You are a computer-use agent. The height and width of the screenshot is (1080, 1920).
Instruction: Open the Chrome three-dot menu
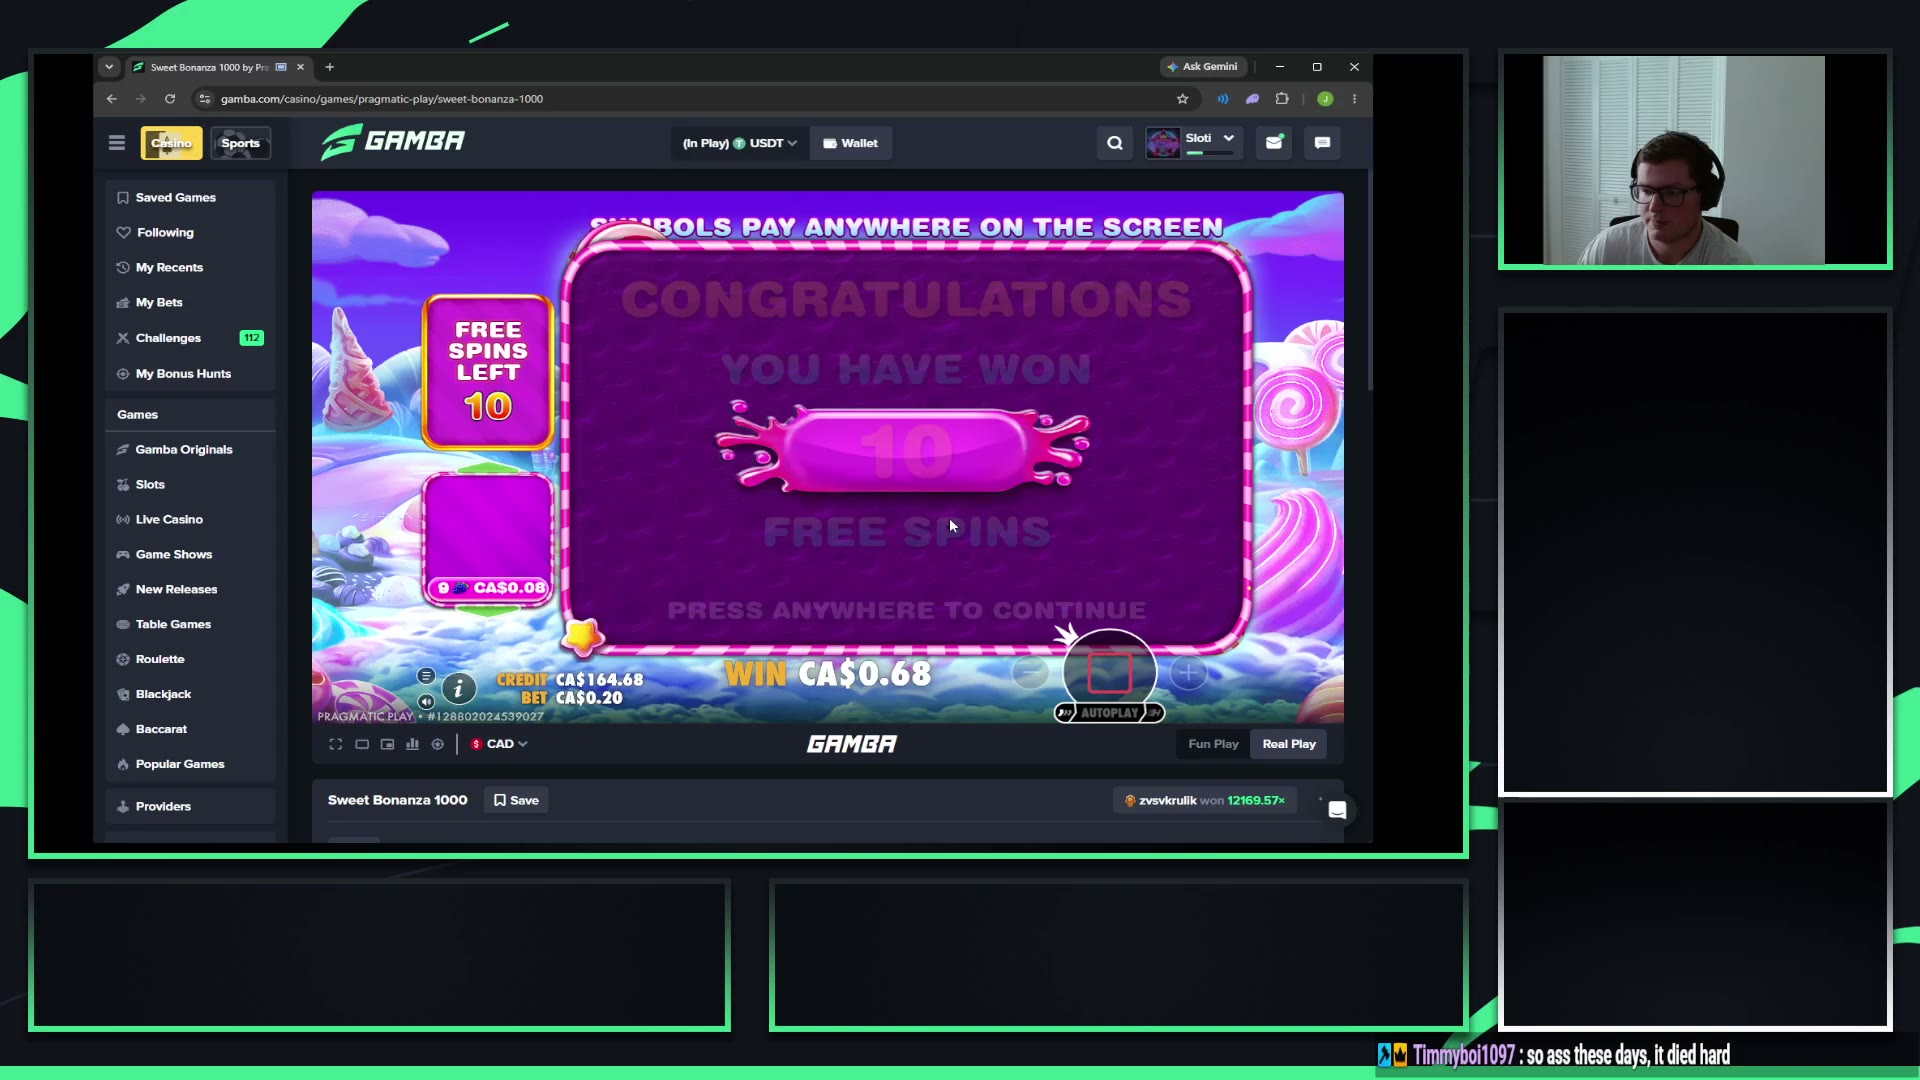point(1355,99)
